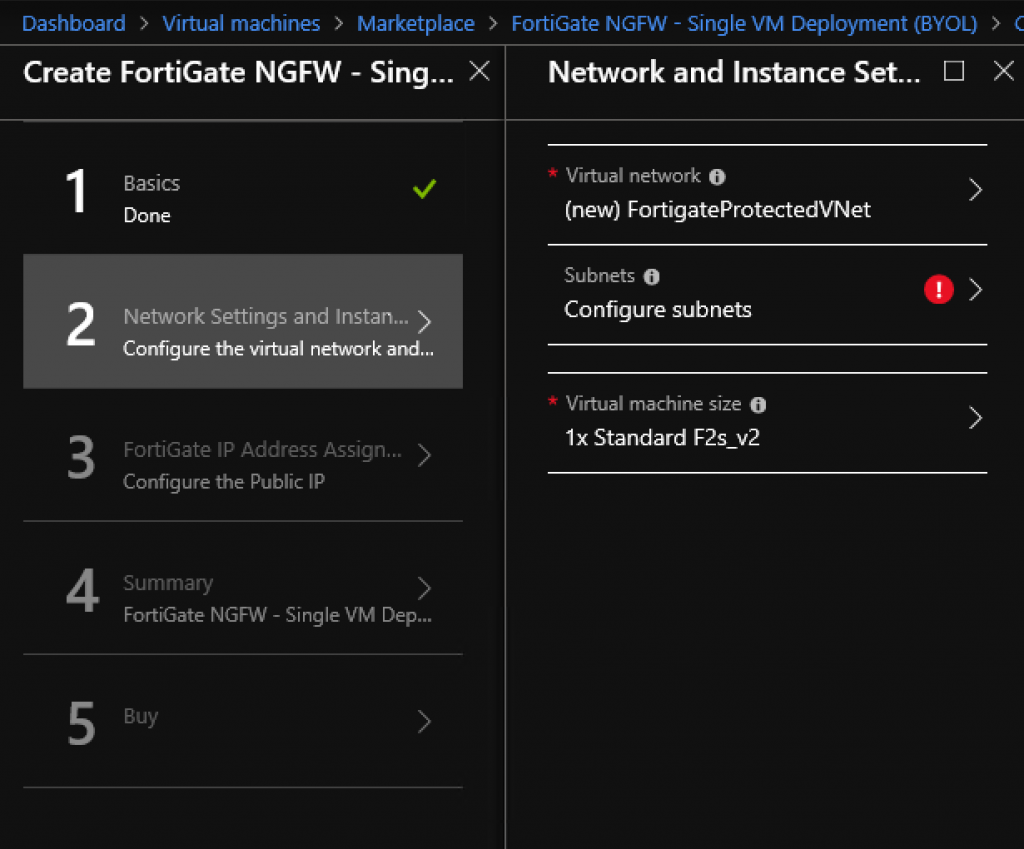Image resolution: width=1024 pixels, height=849 pixels.
Task: Open step 4 Summary
Action: (243, 588)
